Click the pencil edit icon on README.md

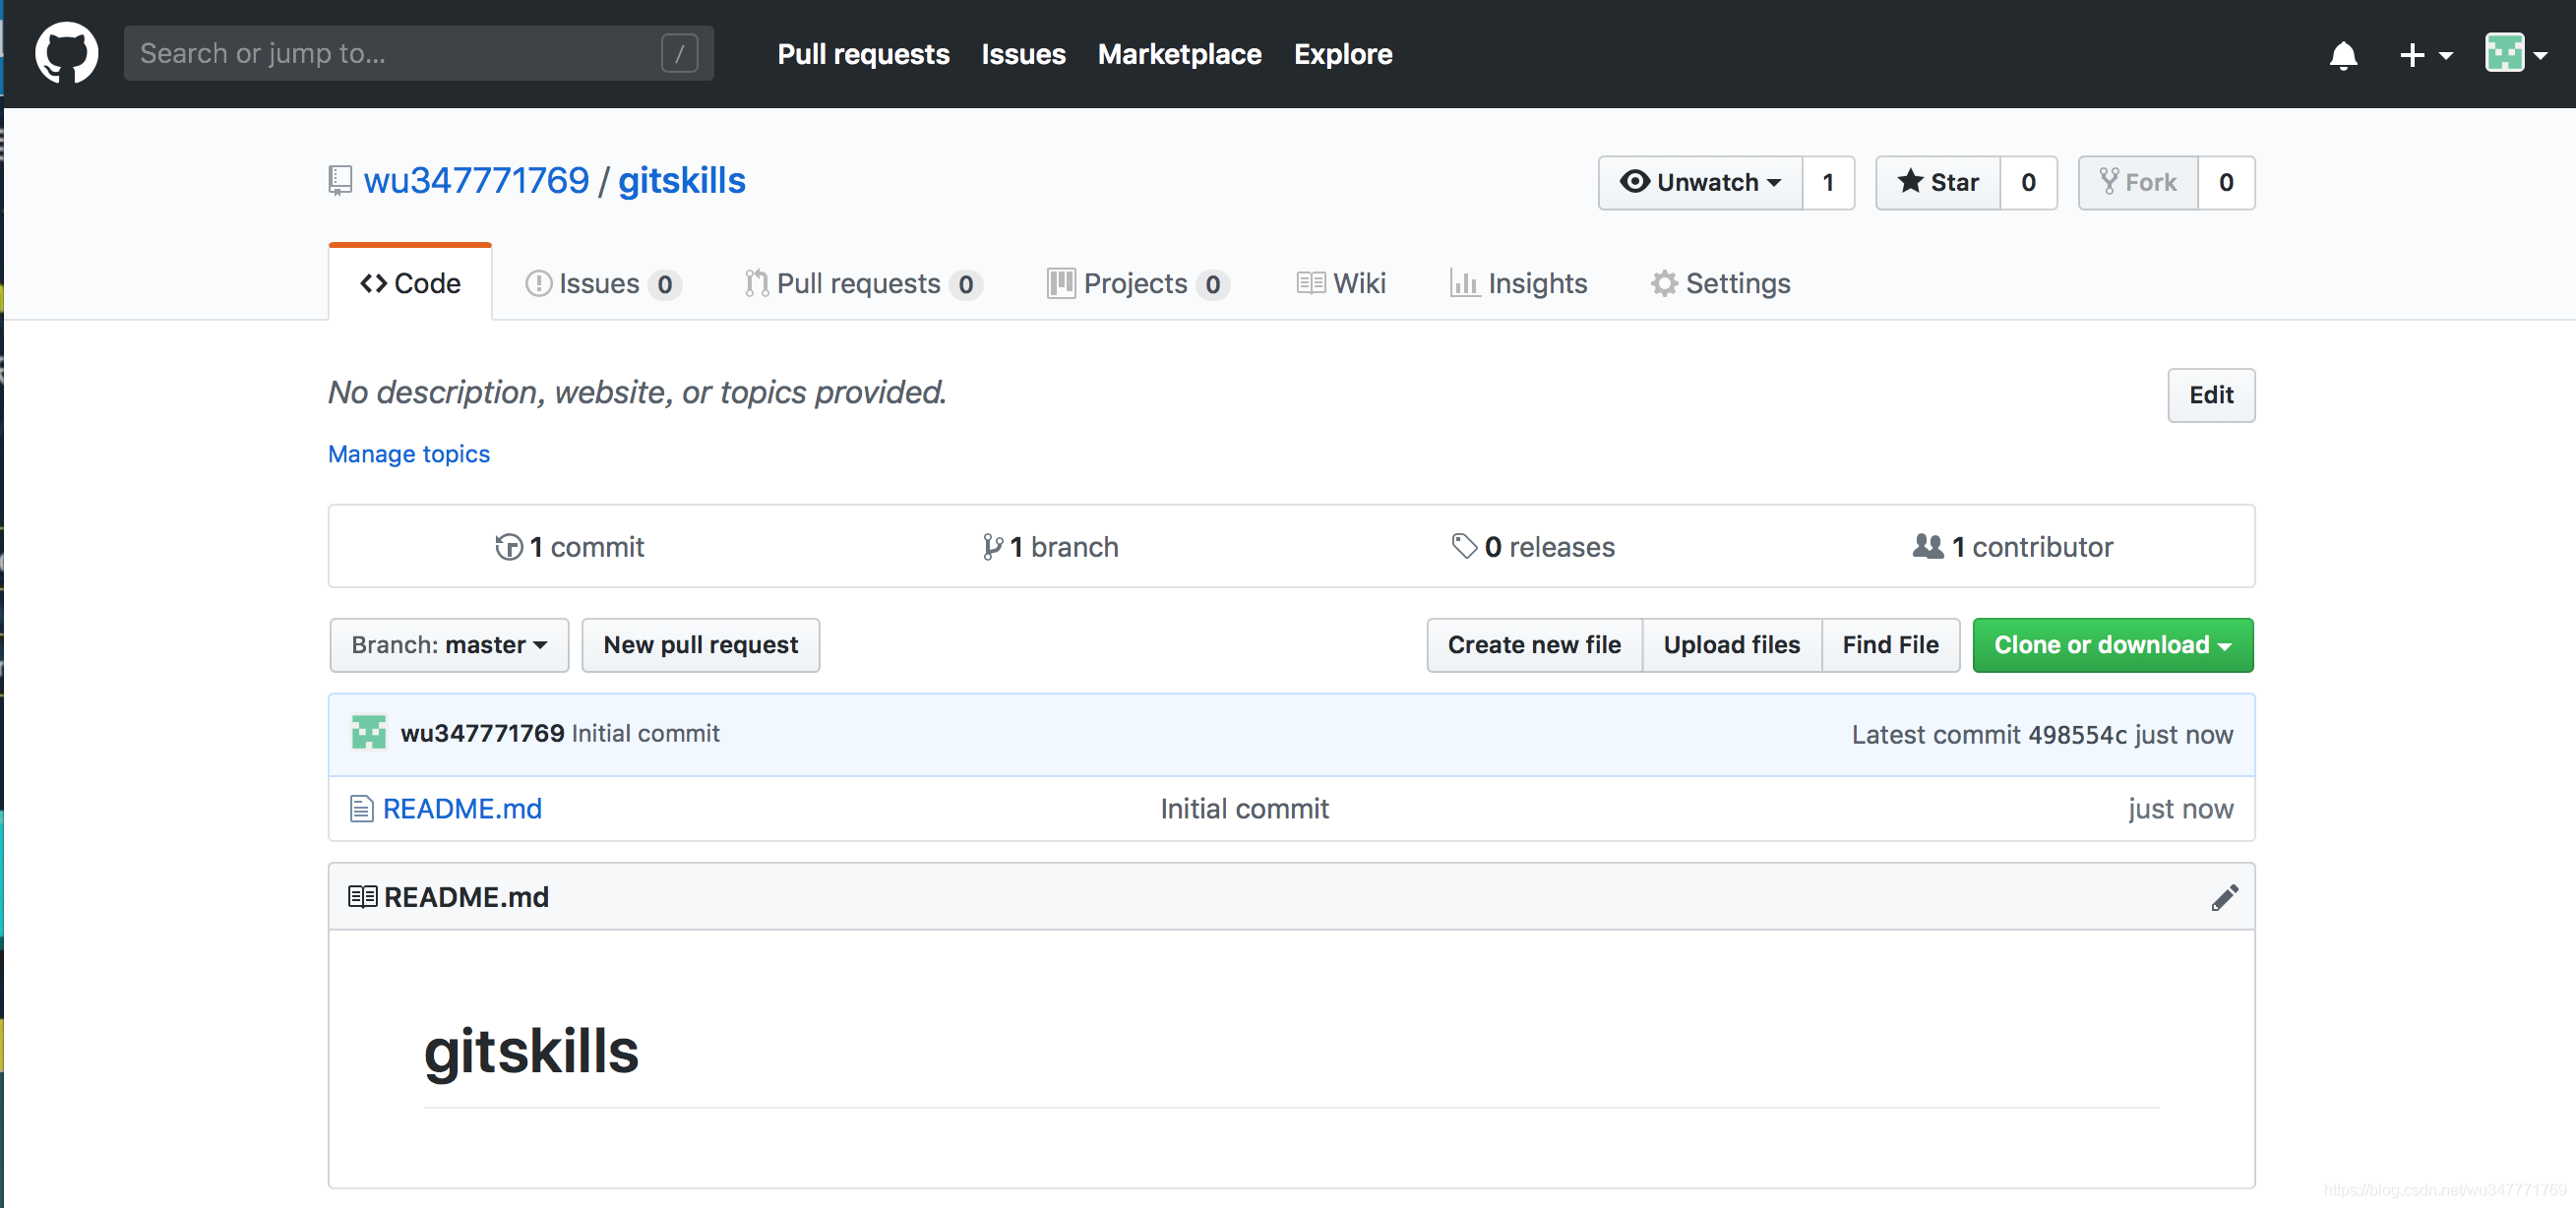point(2228,897)
